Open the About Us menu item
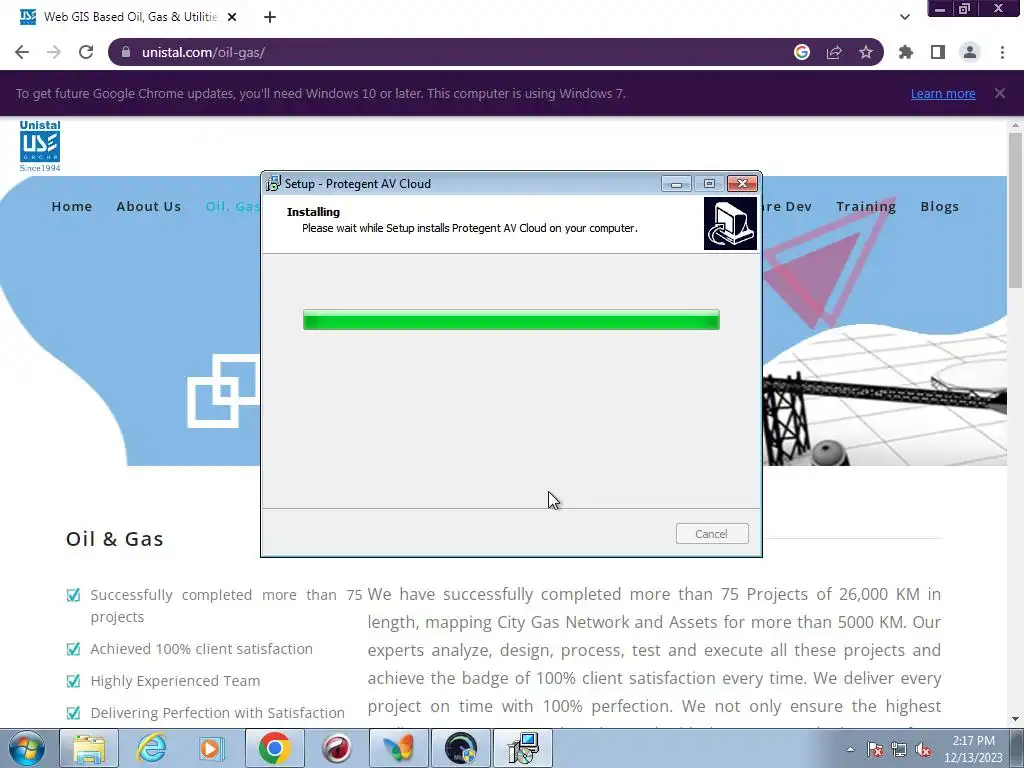 pos(149,206)
